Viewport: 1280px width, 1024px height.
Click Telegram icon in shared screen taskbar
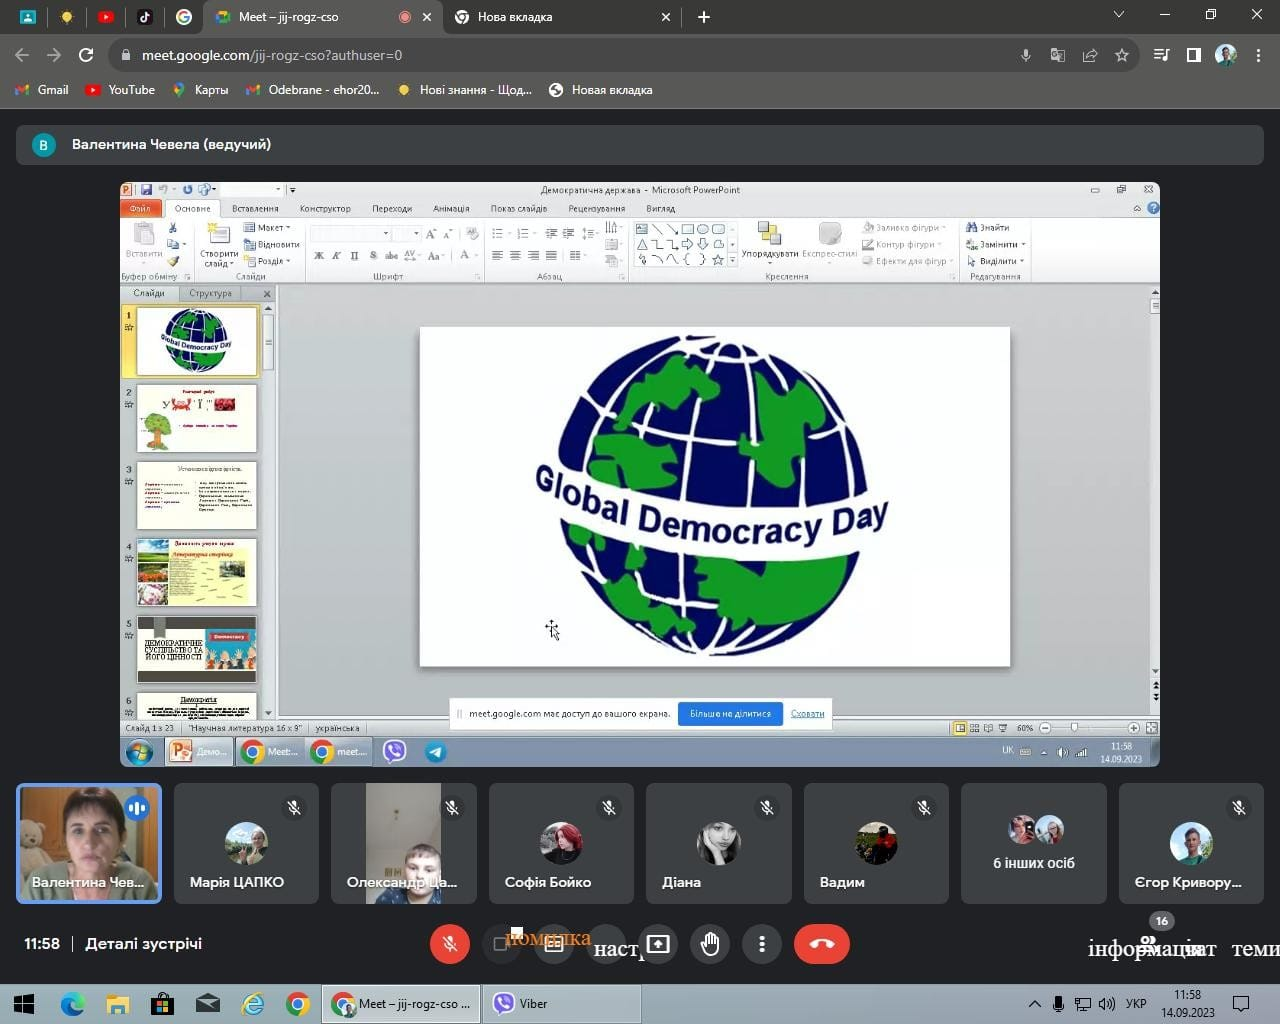[x=436, y=752]
